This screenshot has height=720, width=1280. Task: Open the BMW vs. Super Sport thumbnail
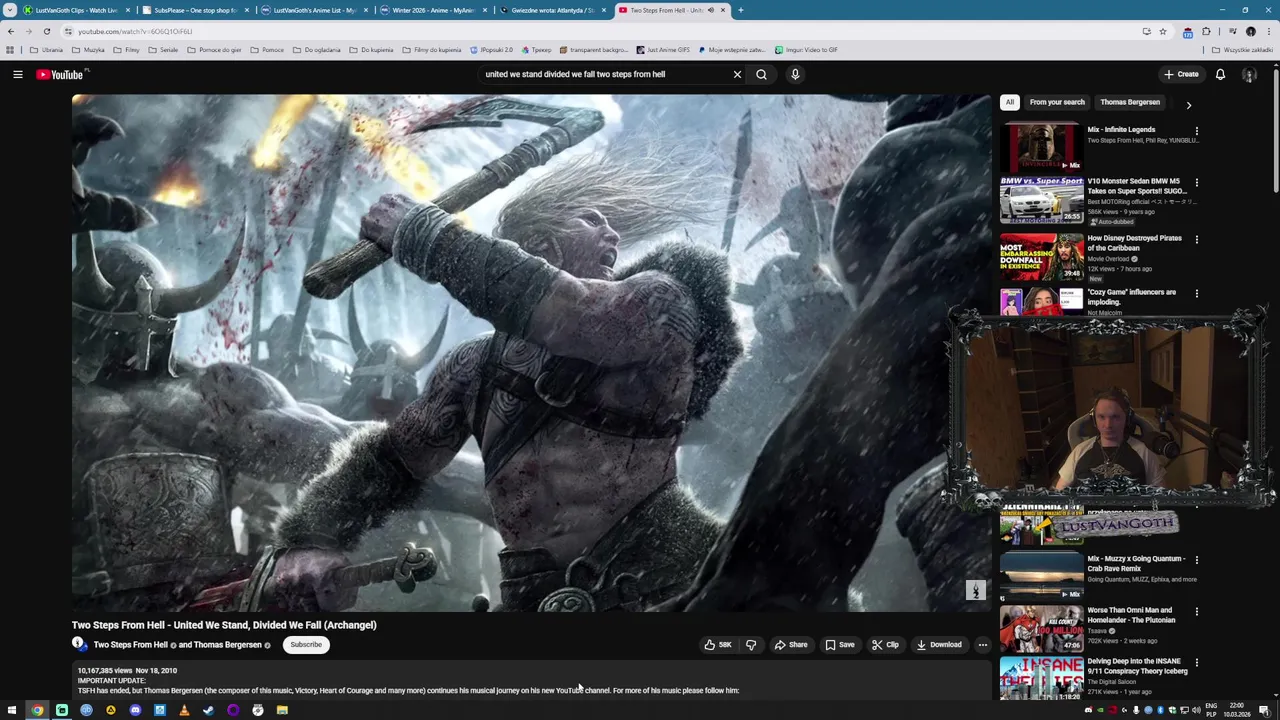pos(1041,199)
